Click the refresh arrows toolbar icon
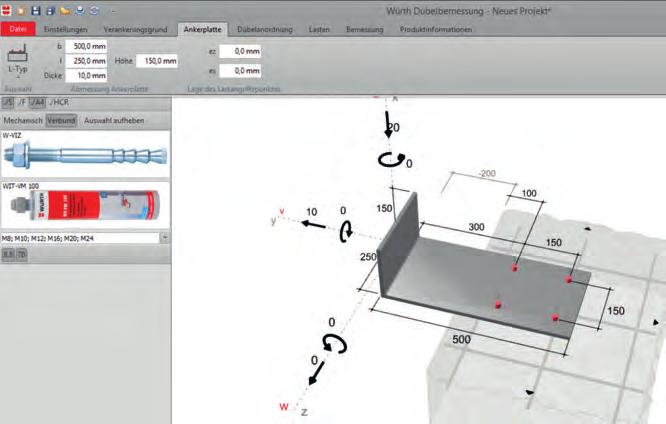 [94, 11]
